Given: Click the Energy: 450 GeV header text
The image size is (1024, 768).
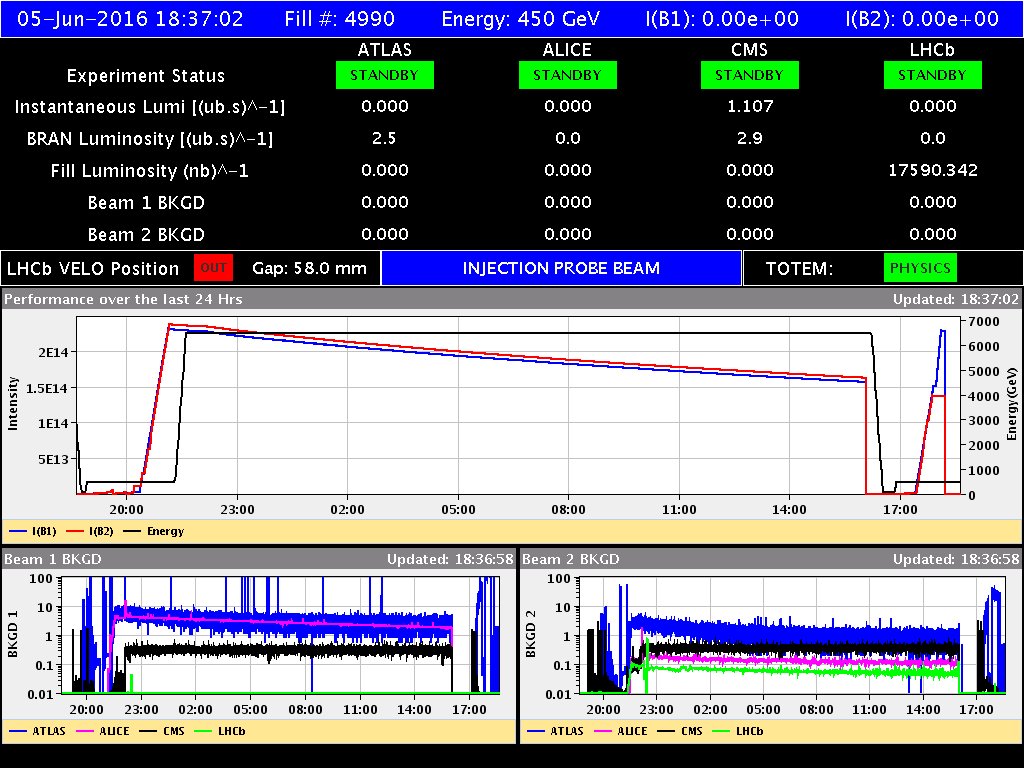Looking at the screenshot, I should coord(520,18).
